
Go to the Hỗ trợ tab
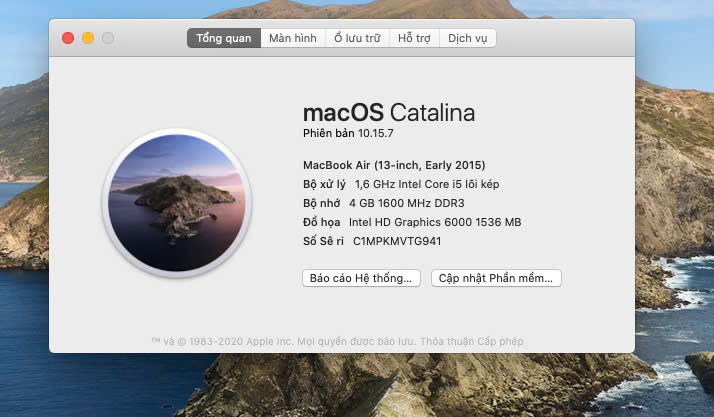pyautogui.click(x=414, y=38)
